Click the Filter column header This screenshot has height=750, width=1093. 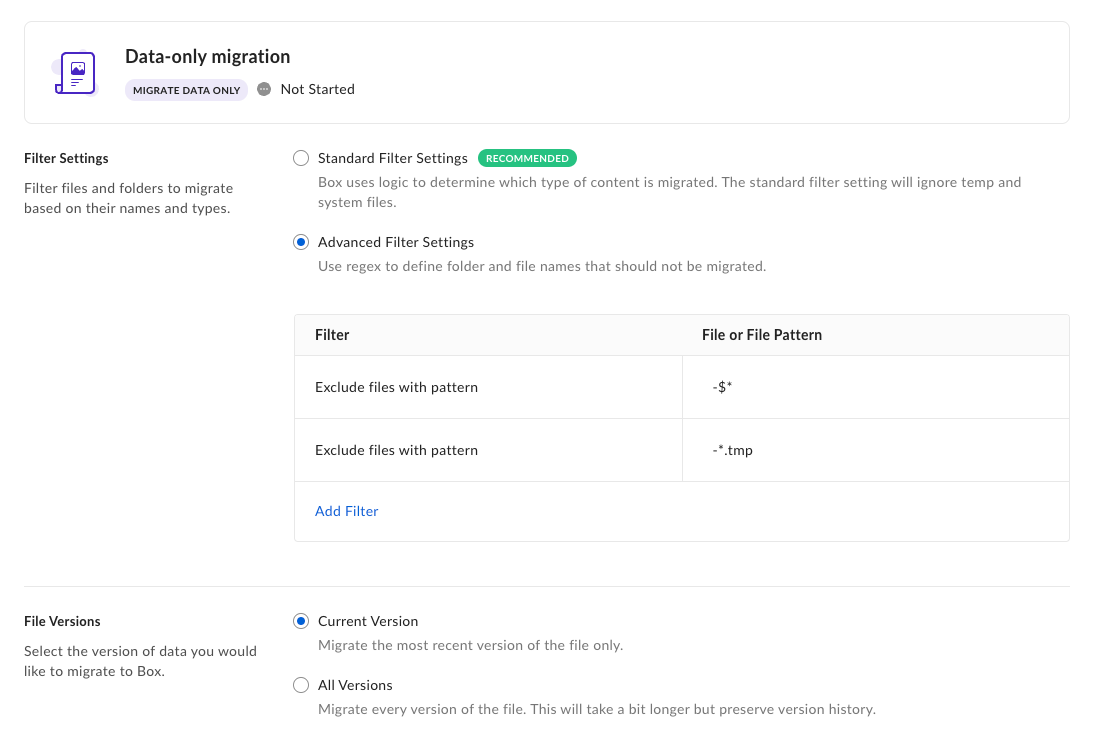(x=332, y=335)
